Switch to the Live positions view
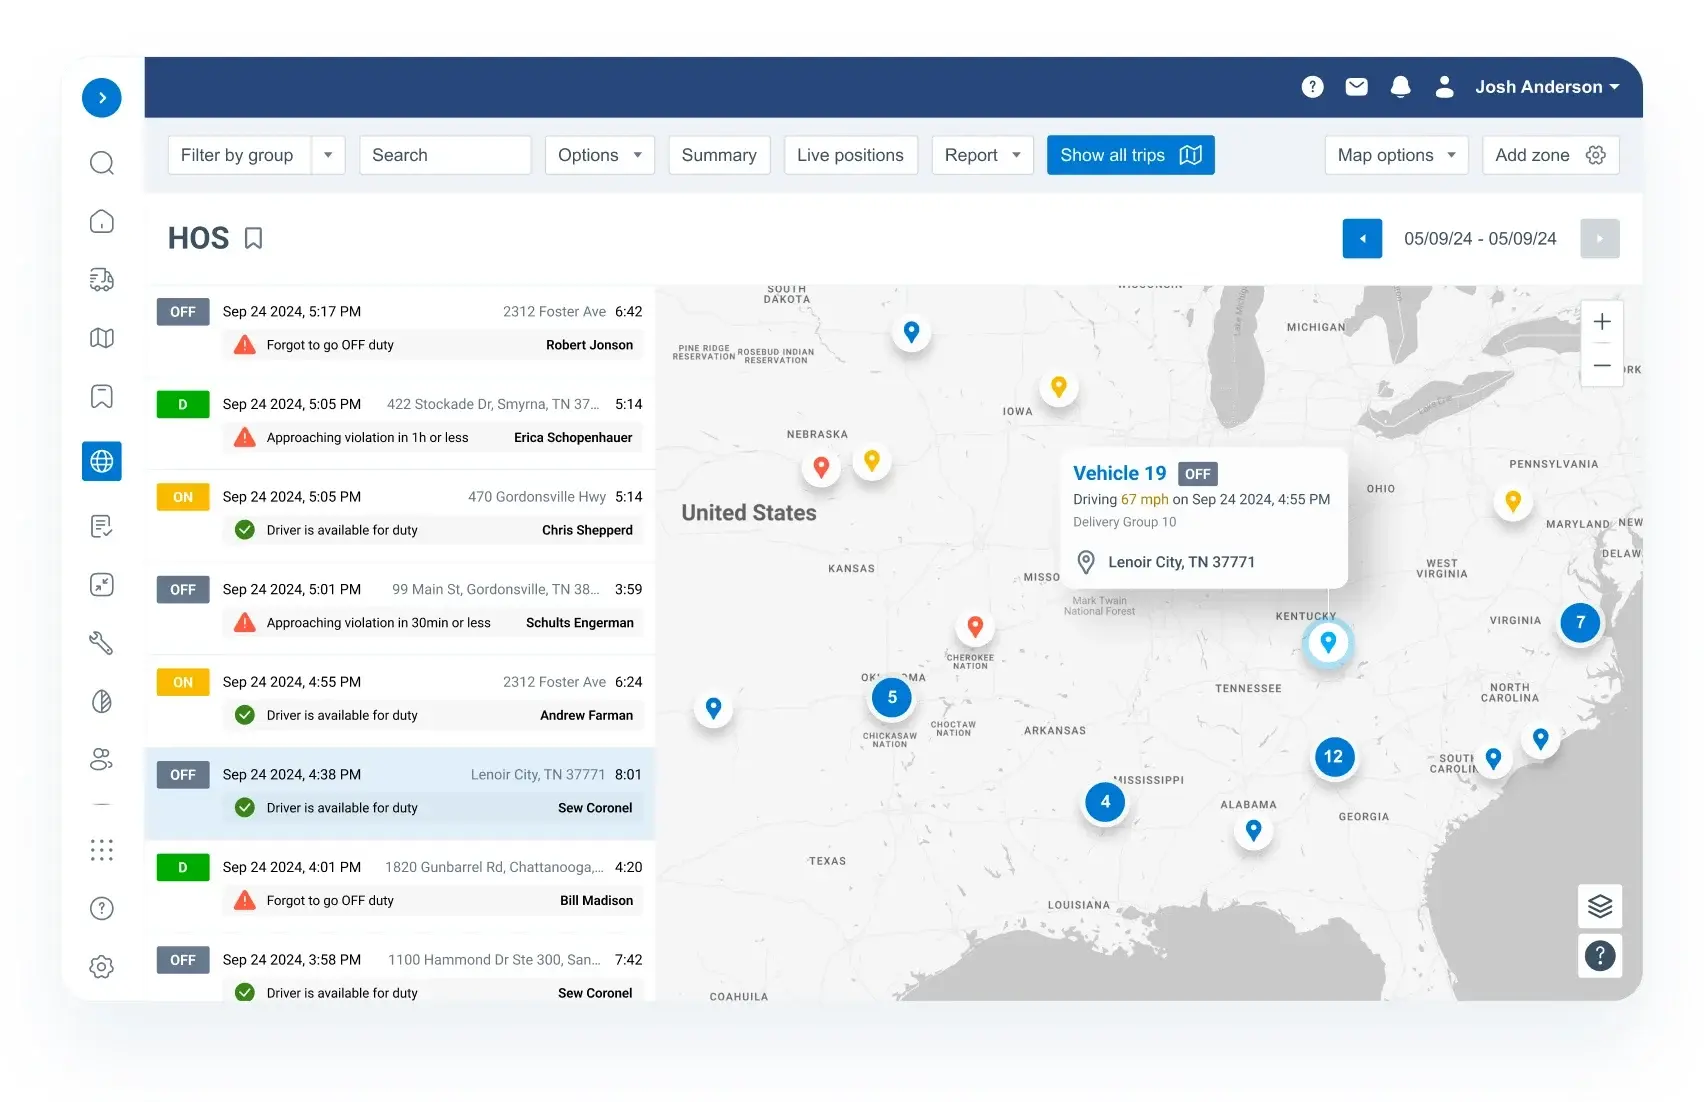Screen dimensions: 1704x1102 pos(850,155)
